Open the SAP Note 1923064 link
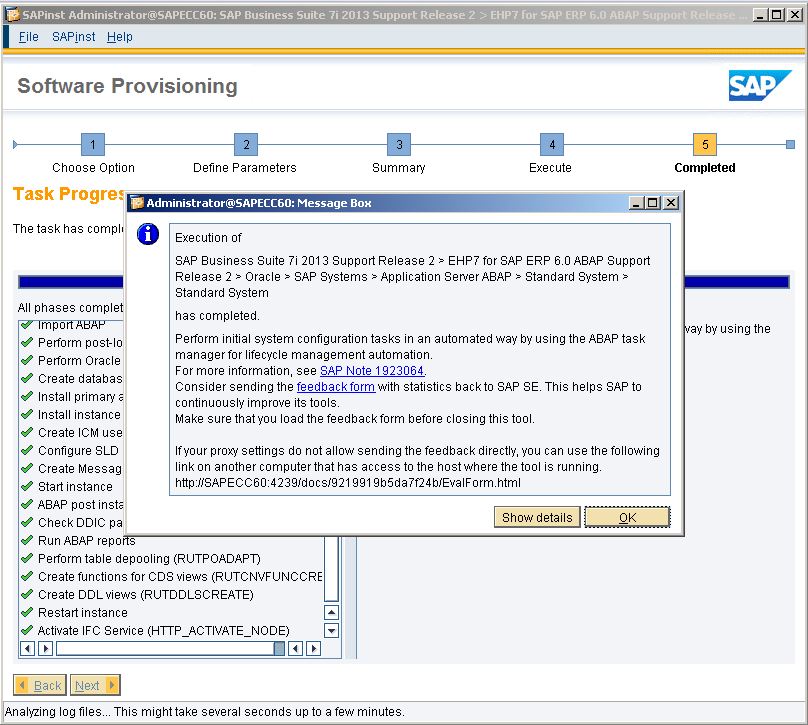The height and width of the screenshot is (725, 808). [x=372, y=370]
